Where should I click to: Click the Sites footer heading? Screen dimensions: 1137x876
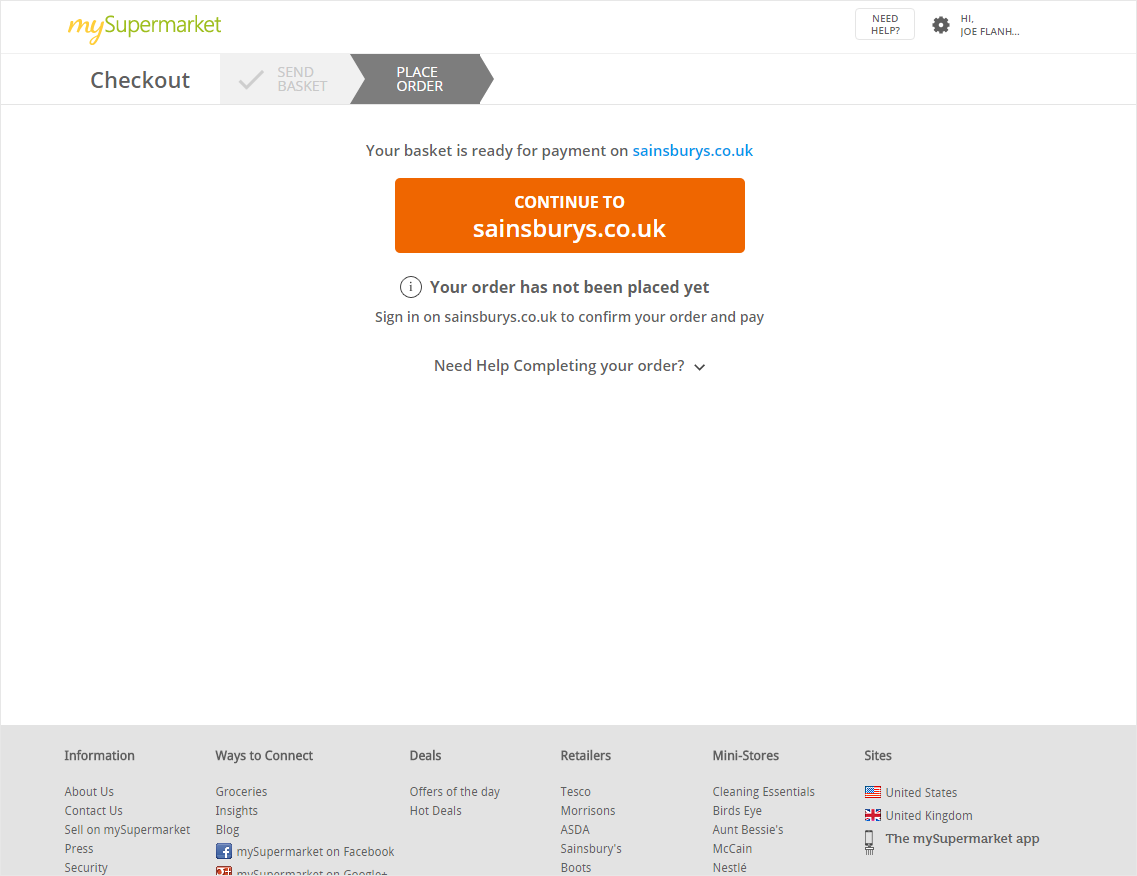pyautogui.click(x=877, y=756)
